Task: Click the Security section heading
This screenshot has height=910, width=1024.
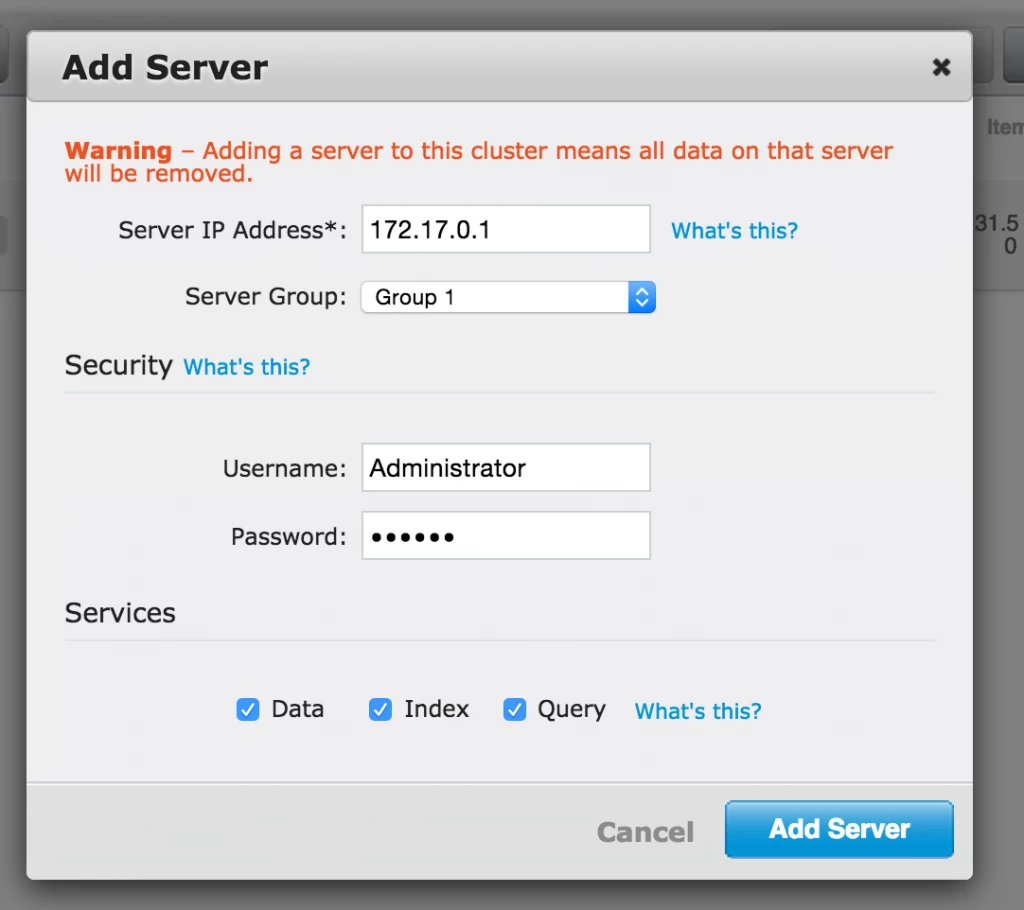Action: click(119, 365)
